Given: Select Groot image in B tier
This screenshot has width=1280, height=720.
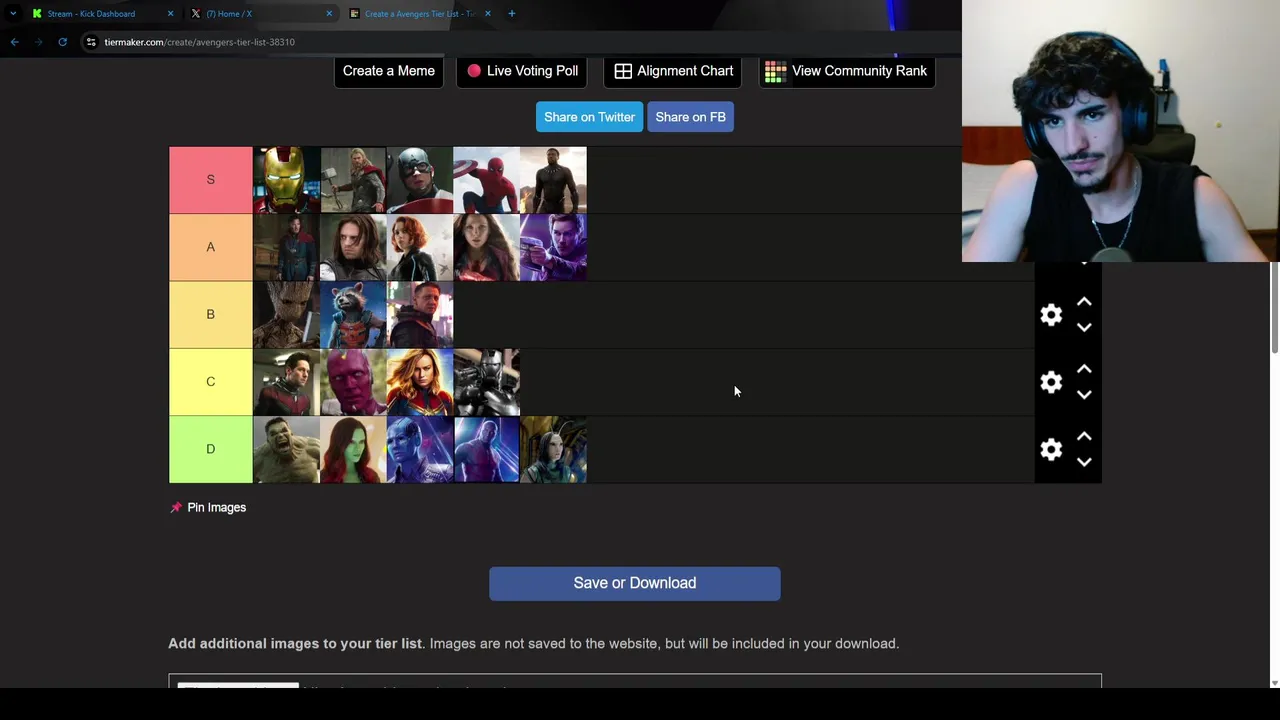Looking at the screenshot, I should pos(287,315).
